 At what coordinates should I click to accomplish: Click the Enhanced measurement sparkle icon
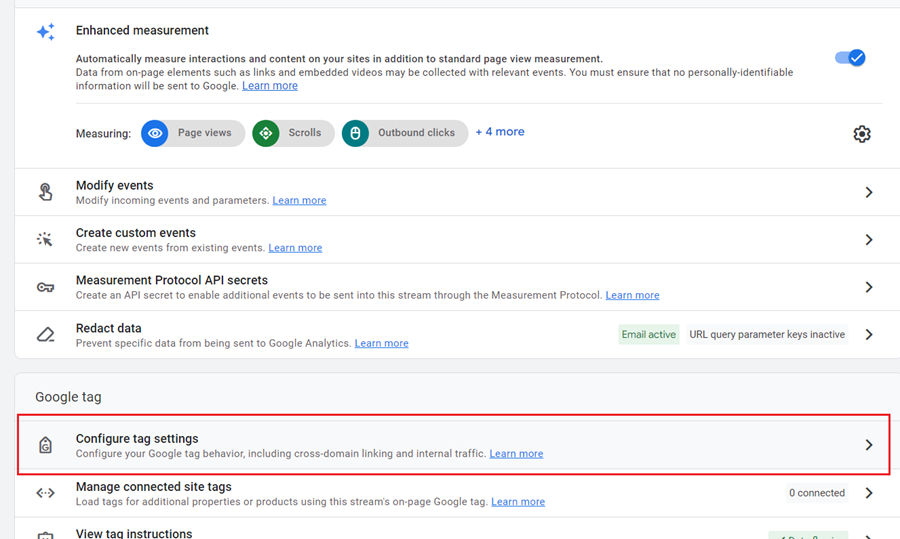coord(45,32)
